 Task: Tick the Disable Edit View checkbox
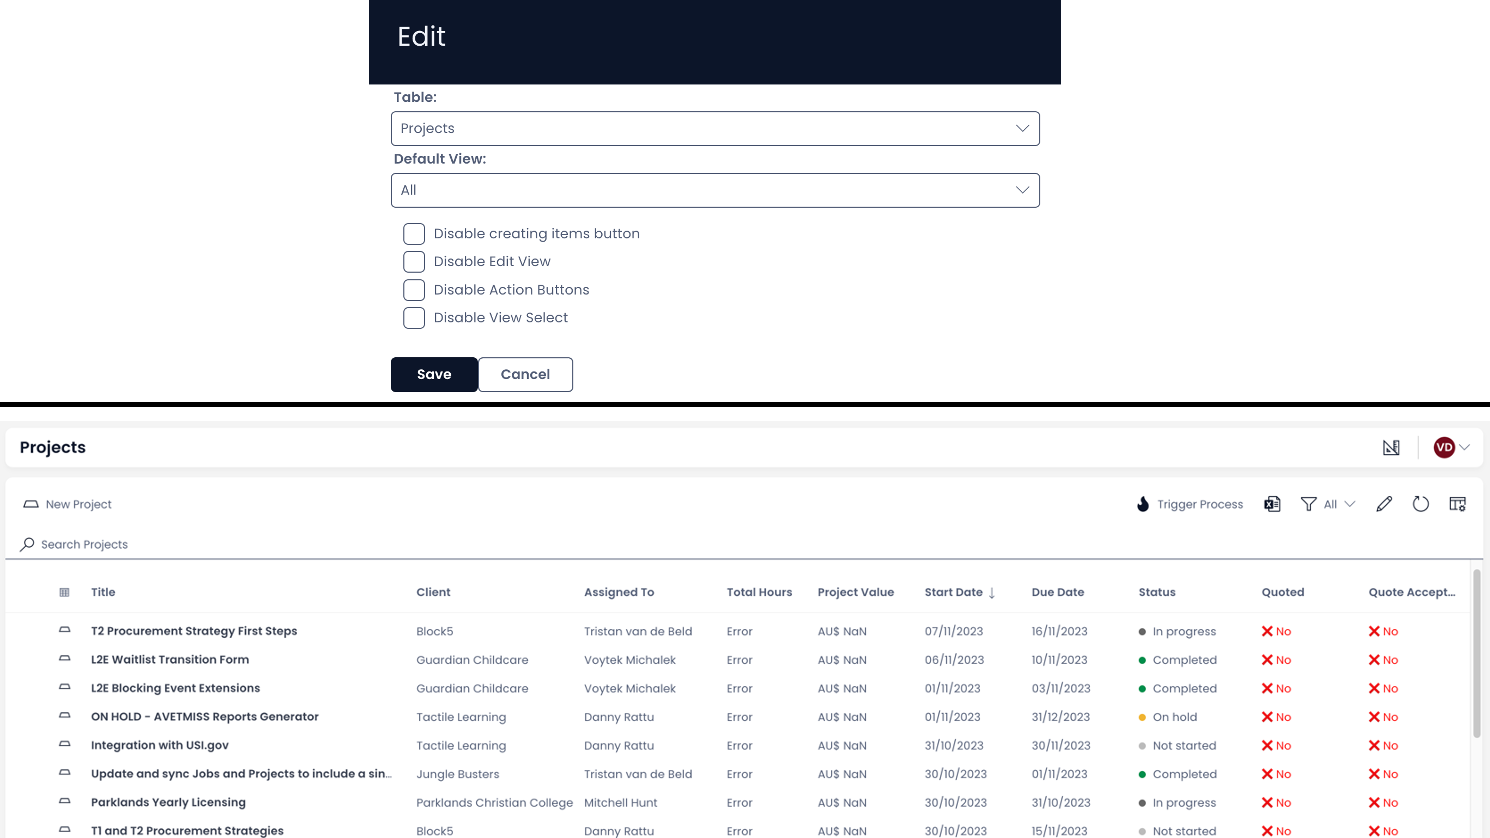tap(414, 262)
